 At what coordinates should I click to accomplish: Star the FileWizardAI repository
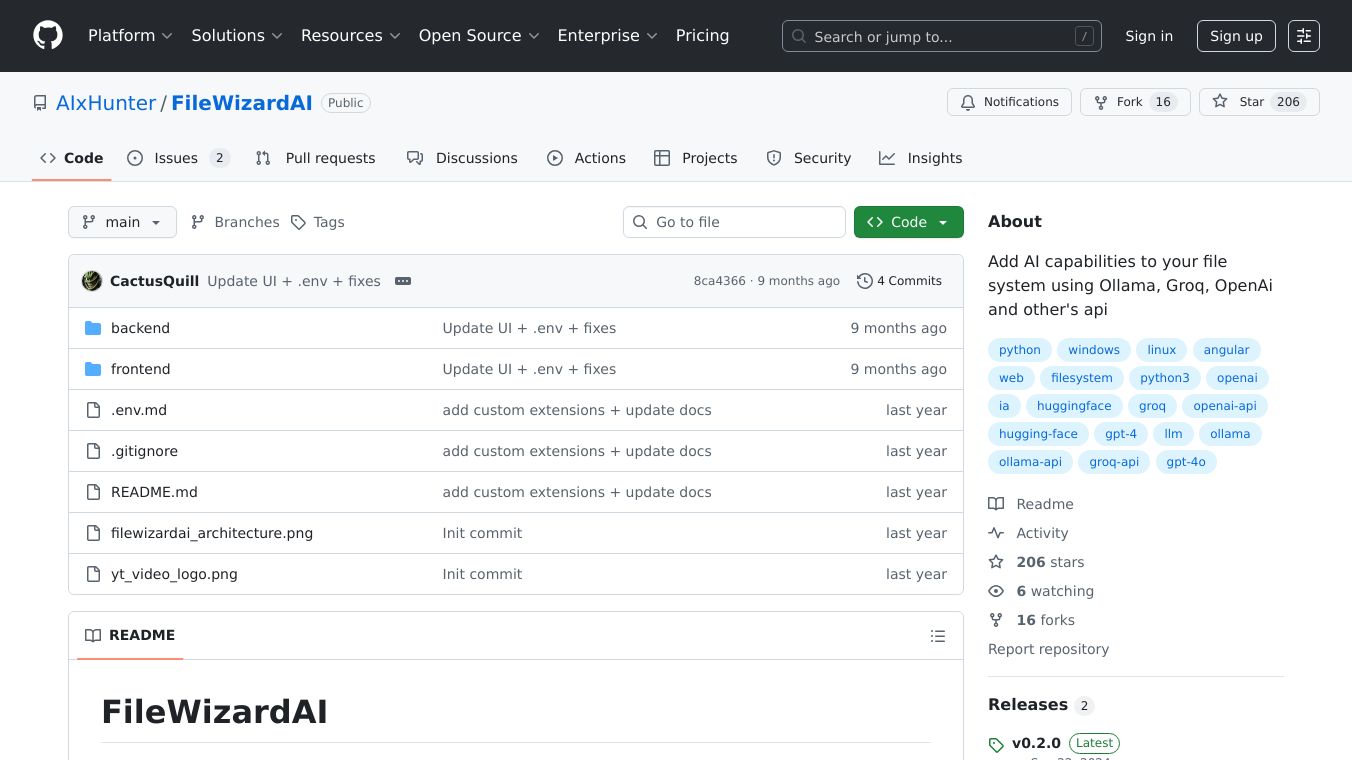(1240, 102)
